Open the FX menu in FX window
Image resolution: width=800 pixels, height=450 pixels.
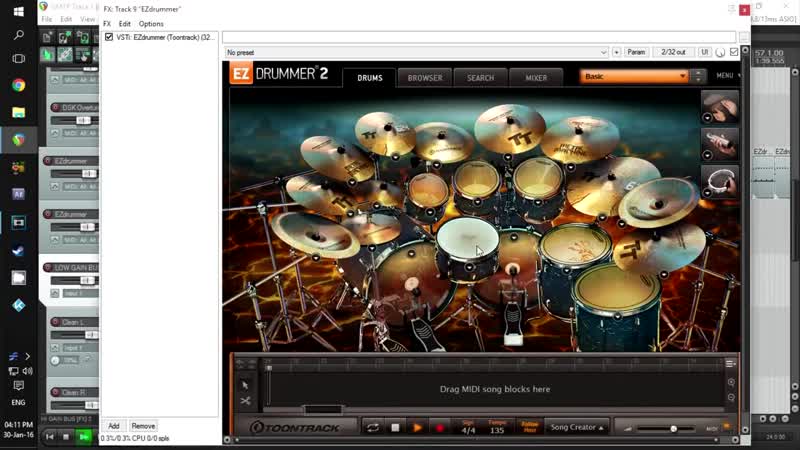[x=107, y=24]
